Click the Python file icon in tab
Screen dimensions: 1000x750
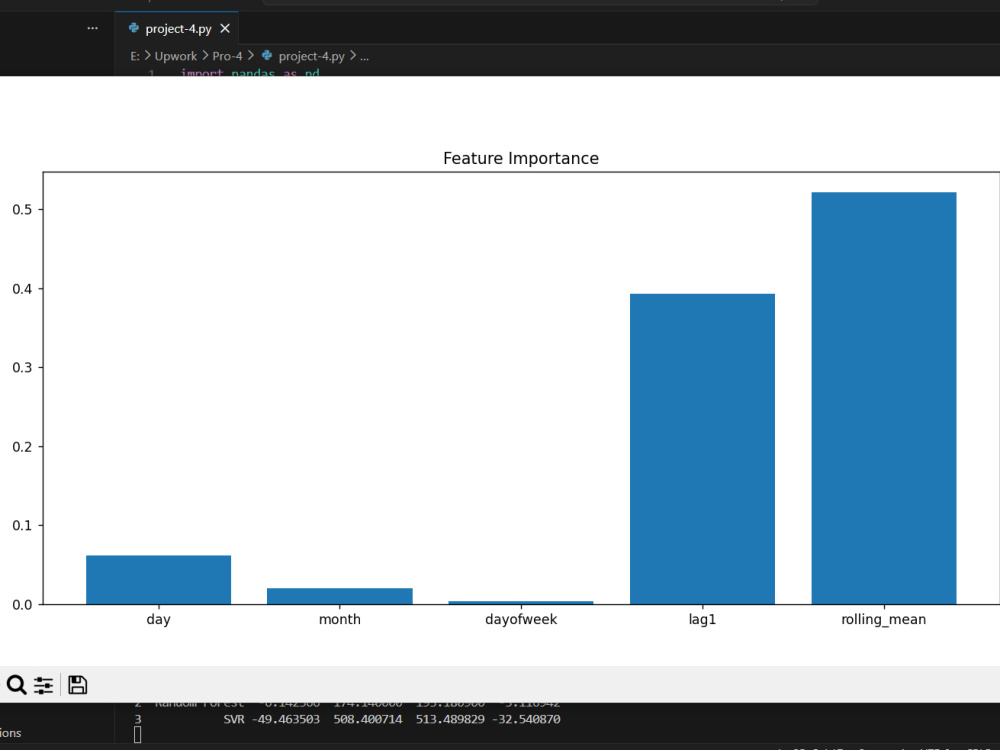[134, 28]
